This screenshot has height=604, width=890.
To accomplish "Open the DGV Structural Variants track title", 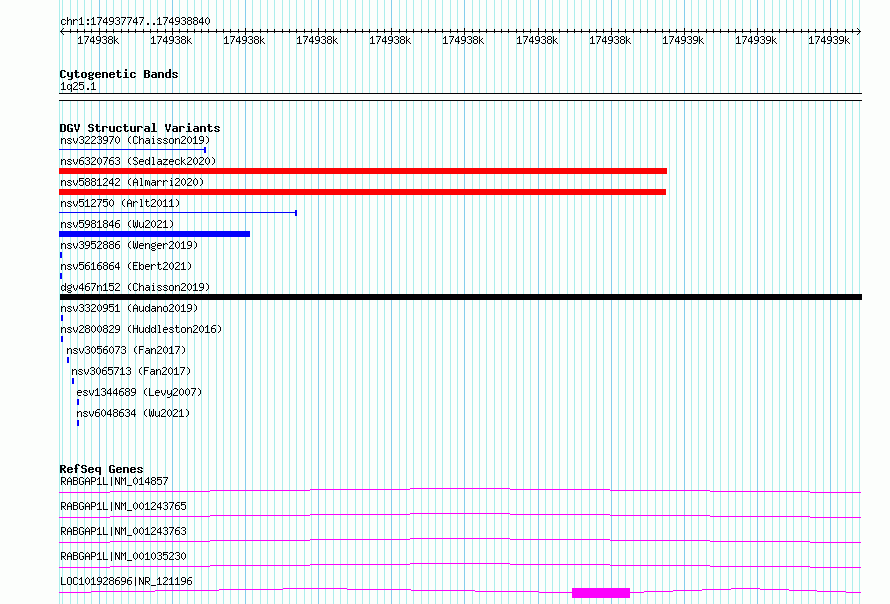I will tap(140, 128).
